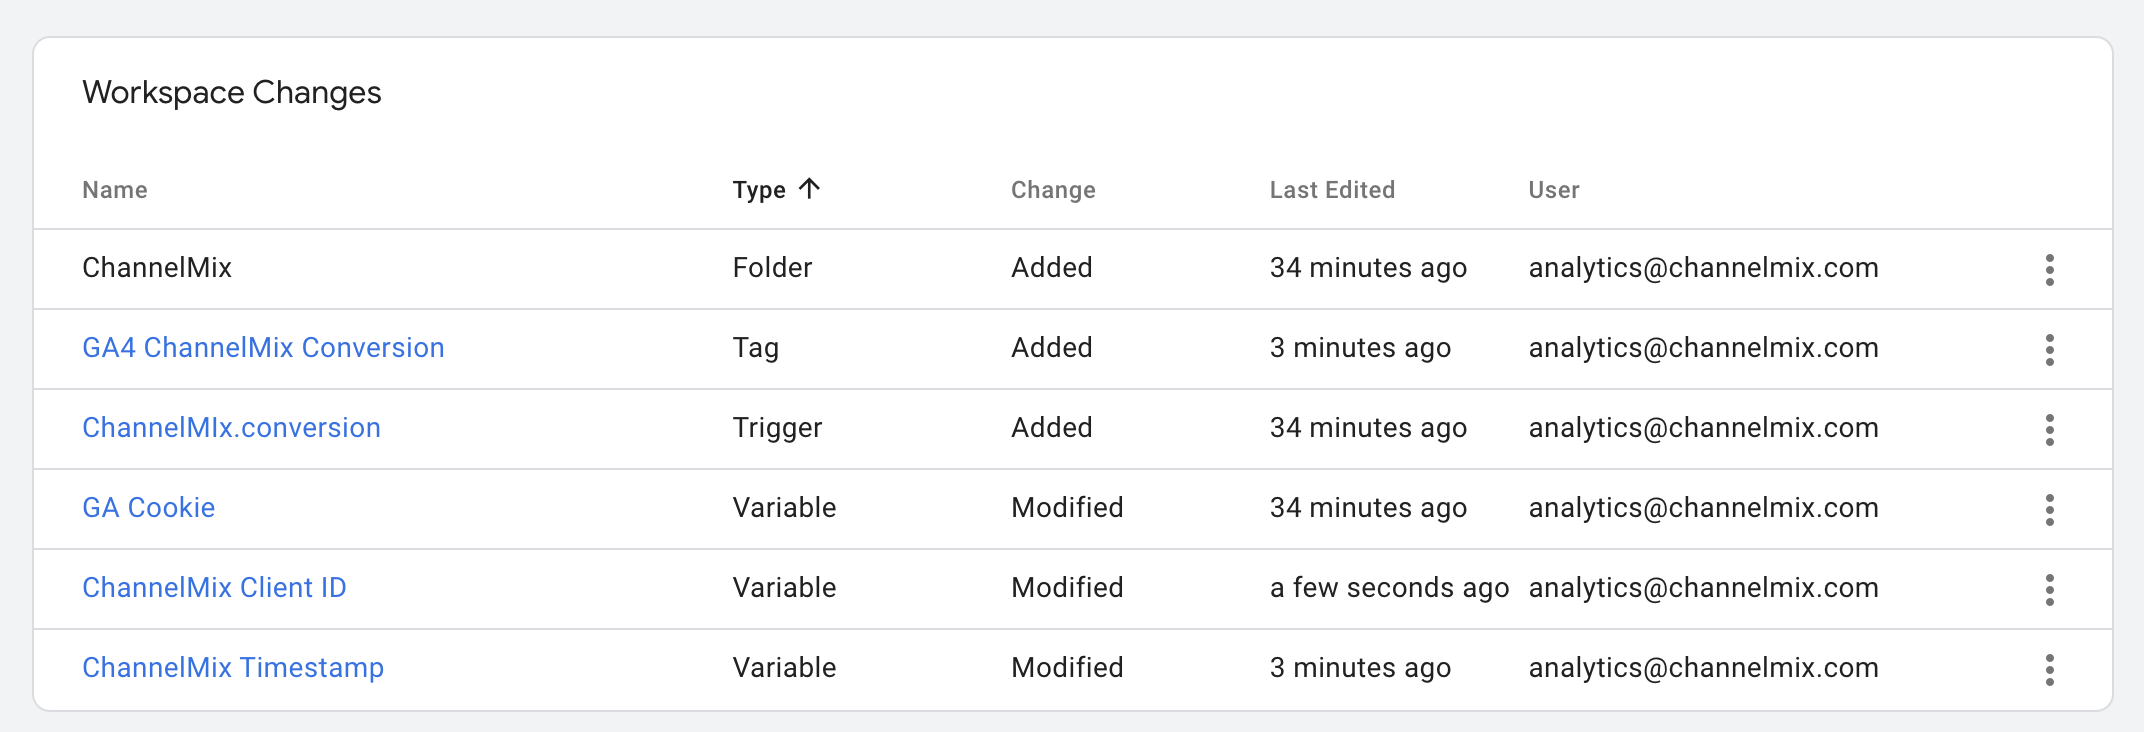Open three-dot menu for ChannelMIx.conversion trigger
Screen dimensions: 2144x732
(2049, 429)
